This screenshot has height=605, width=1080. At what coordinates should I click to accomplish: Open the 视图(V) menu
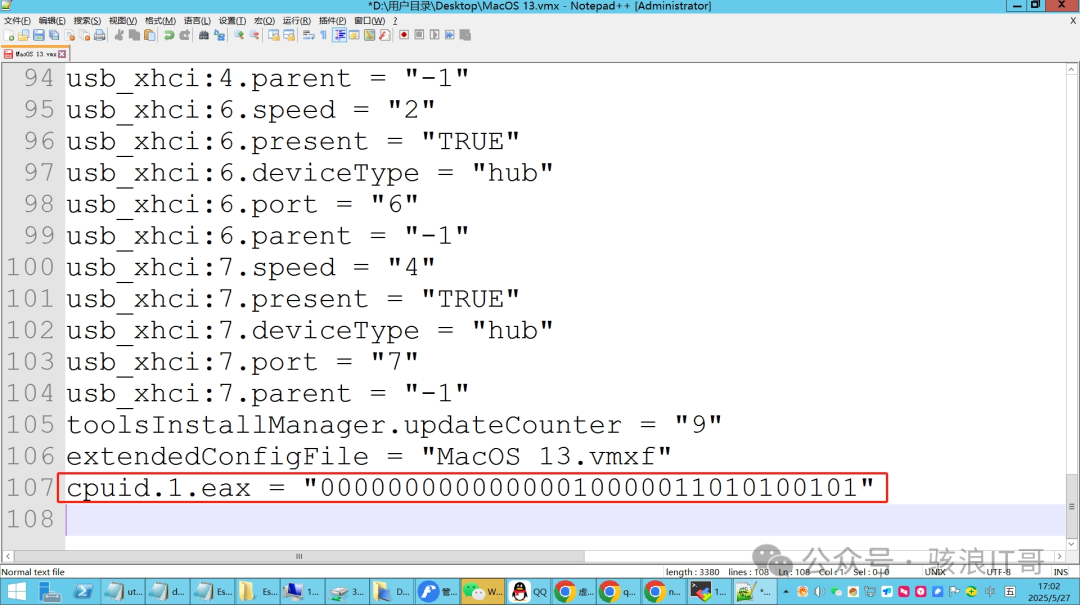[x=123, y=21]
